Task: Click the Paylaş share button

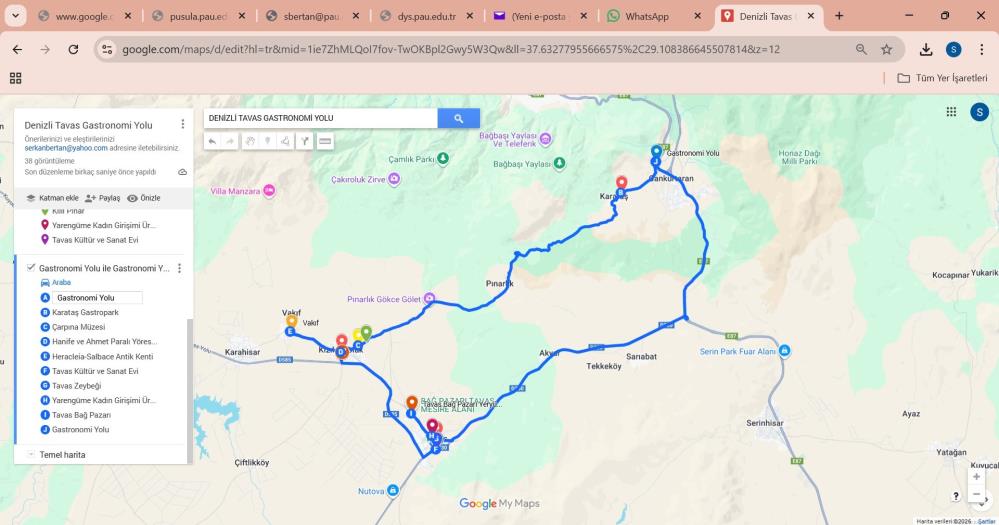Action: pos(103,198)
